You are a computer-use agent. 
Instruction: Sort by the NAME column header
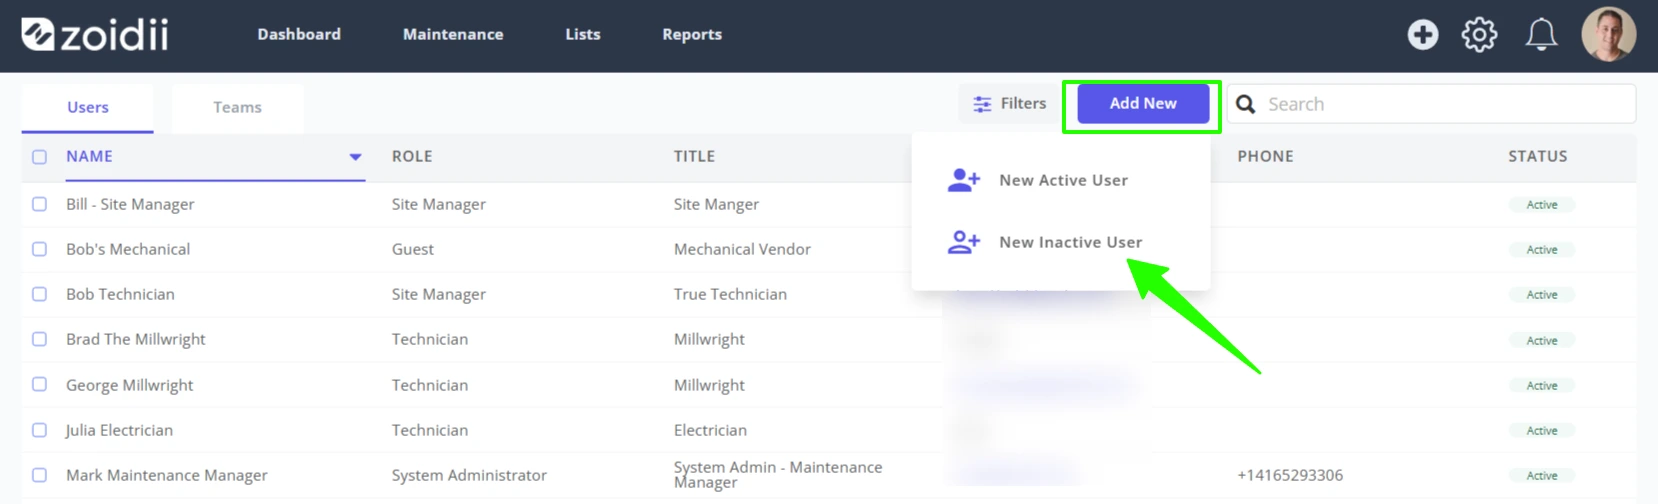(x=89, y=156)
